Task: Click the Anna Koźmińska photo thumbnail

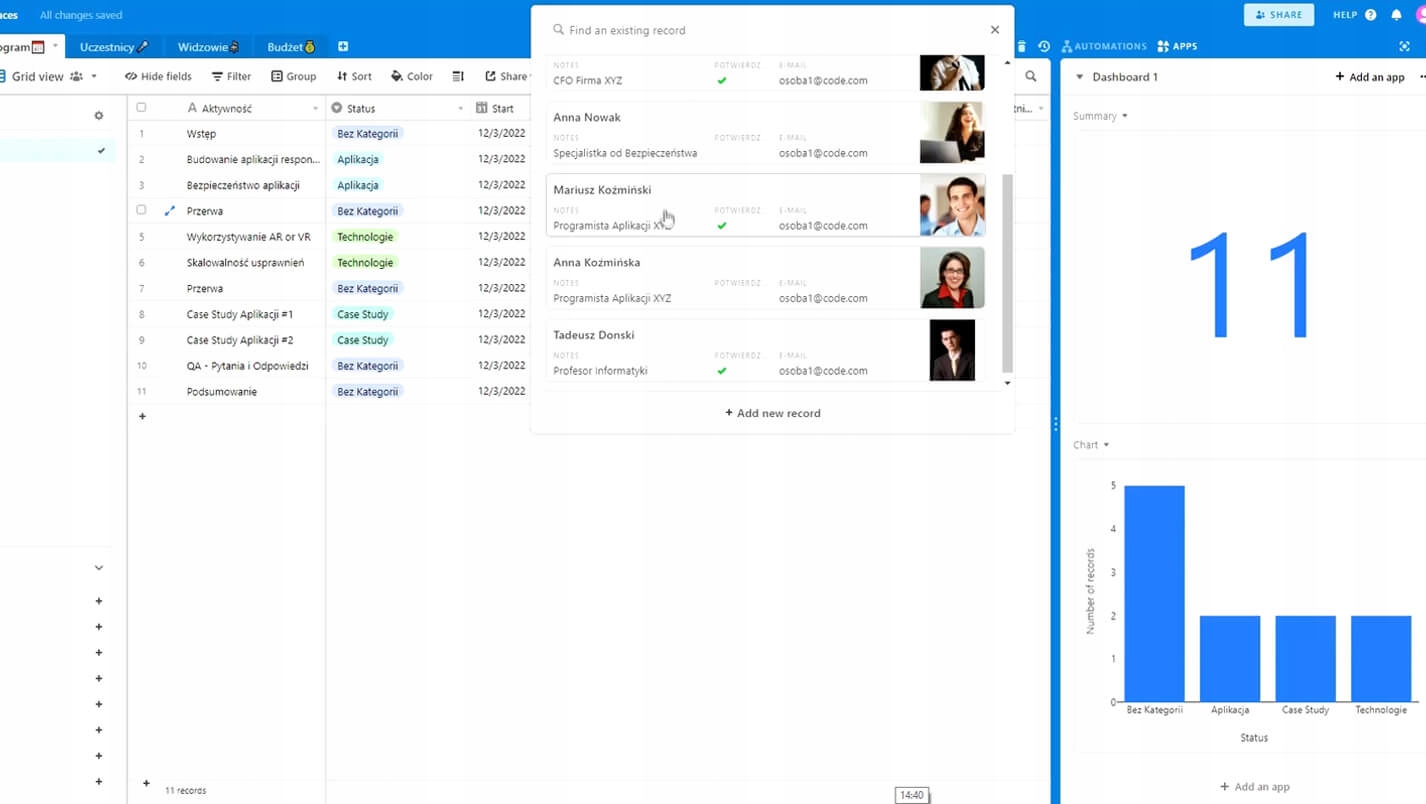Action: (x=952, y=278)
